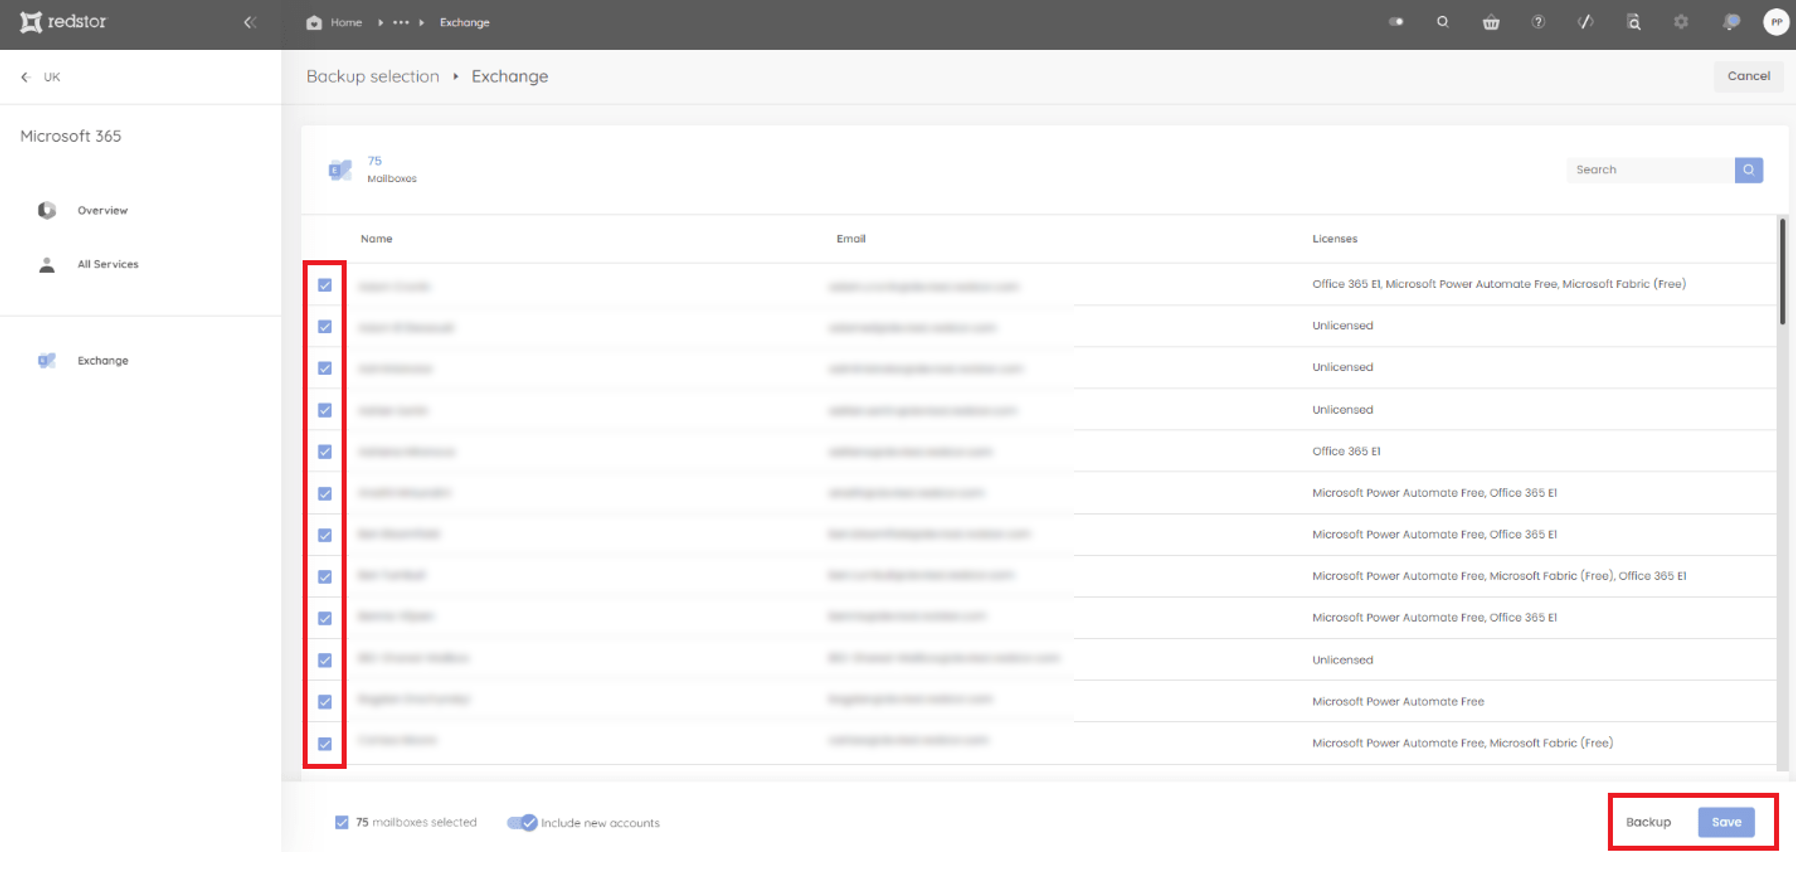Image resolution: width=1796 pixels, height=872 pixels.
Task: Open the PP user avatar menu
Action: pos(1776,22)
